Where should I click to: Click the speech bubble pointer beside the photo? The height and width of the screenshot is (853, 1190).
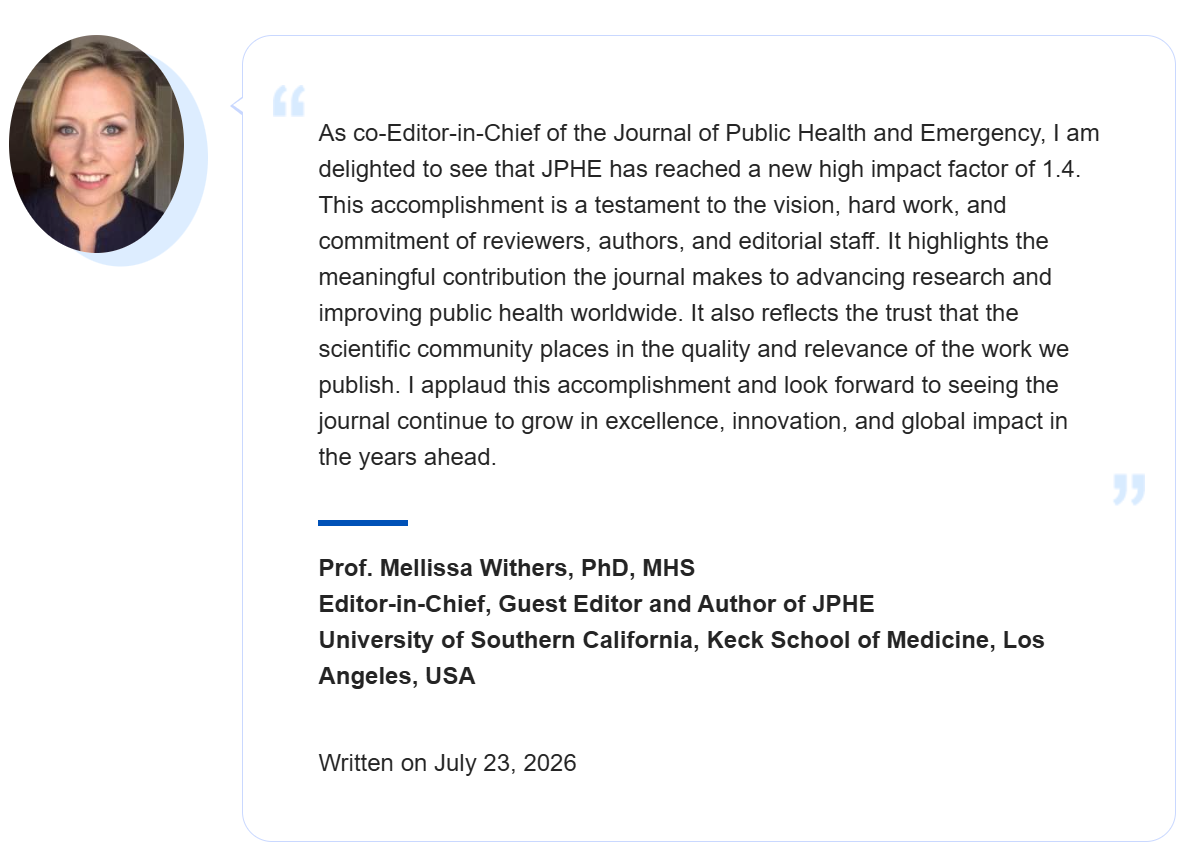[x=237, y=106]
